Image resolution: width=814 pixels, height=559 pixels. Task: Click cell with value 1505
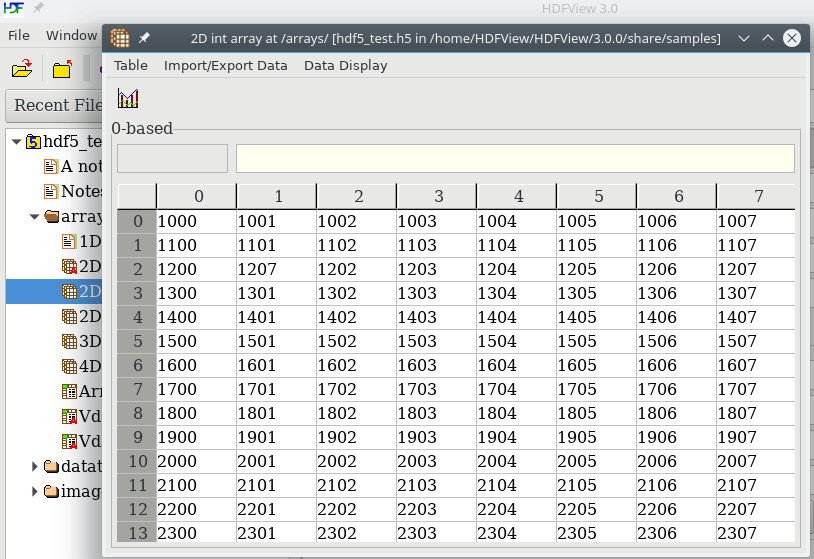coord(596,342)
